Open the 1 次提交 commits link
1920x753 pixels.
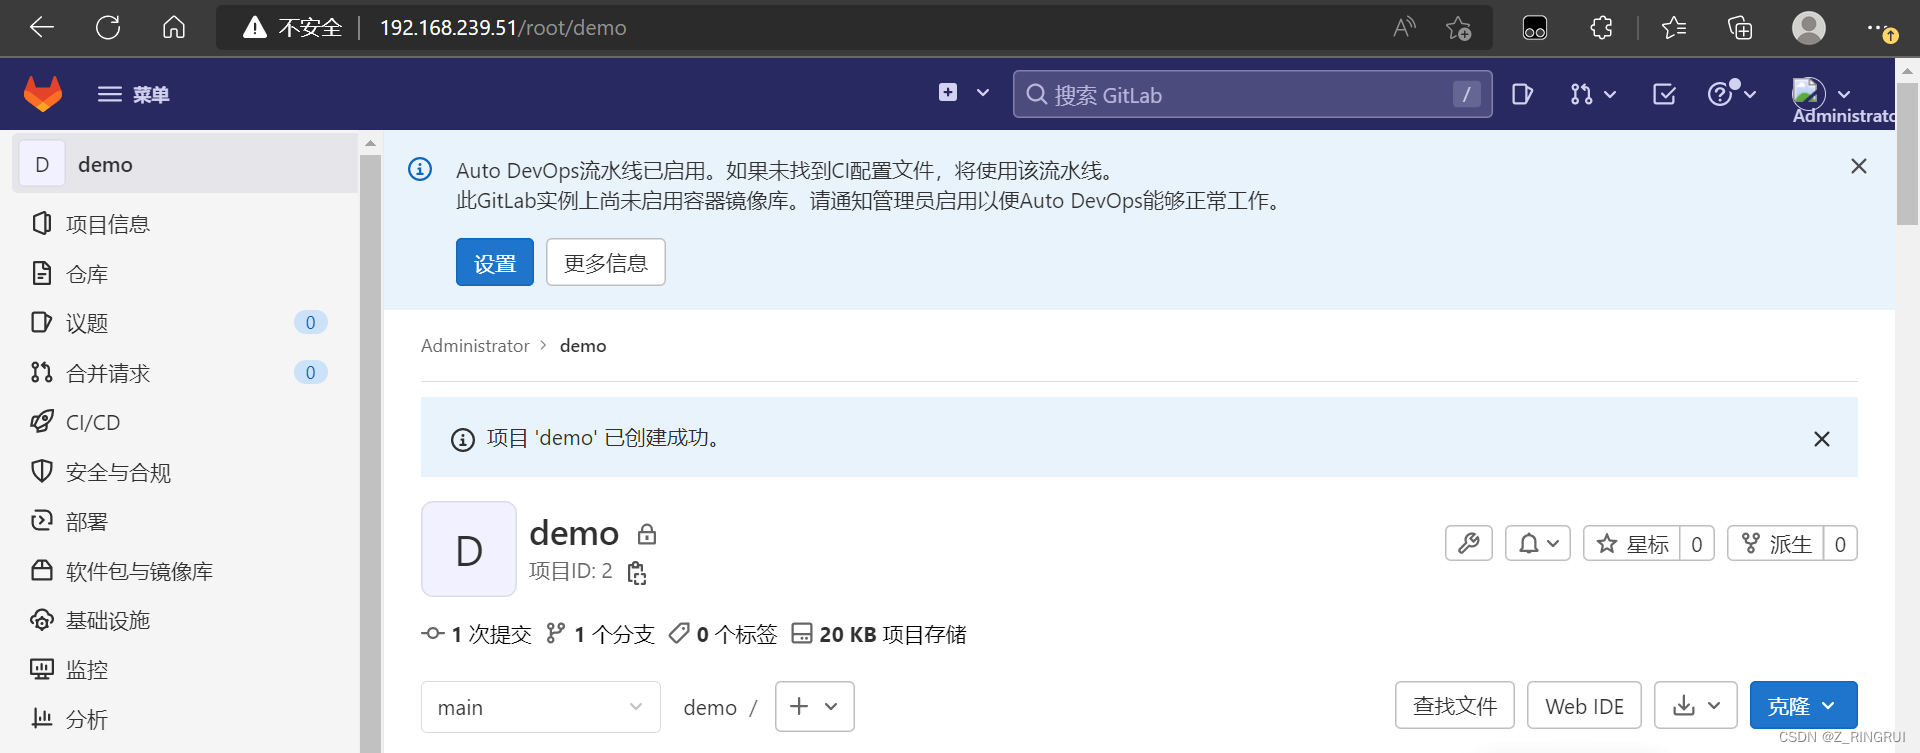477,634
